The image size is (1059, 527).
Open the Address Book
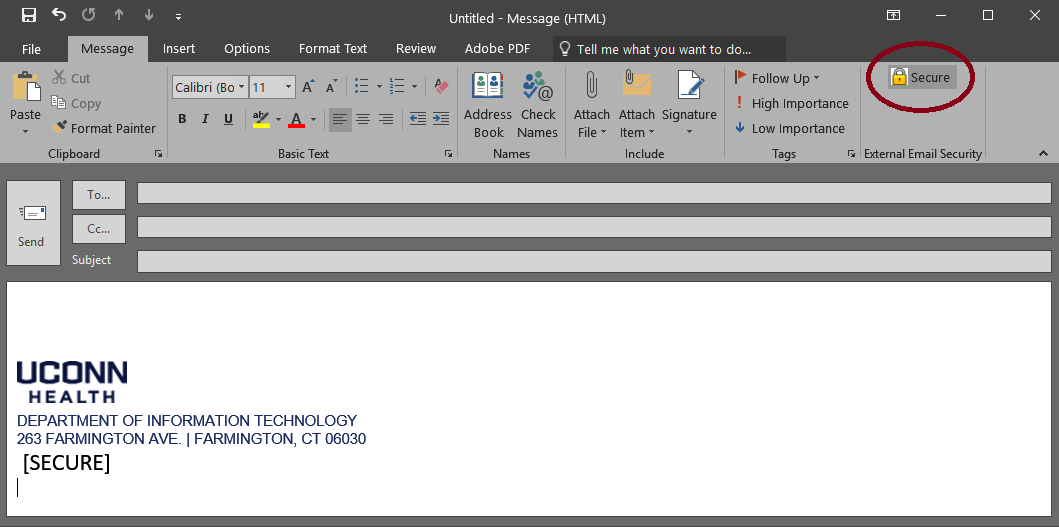(x=488, y=104)
